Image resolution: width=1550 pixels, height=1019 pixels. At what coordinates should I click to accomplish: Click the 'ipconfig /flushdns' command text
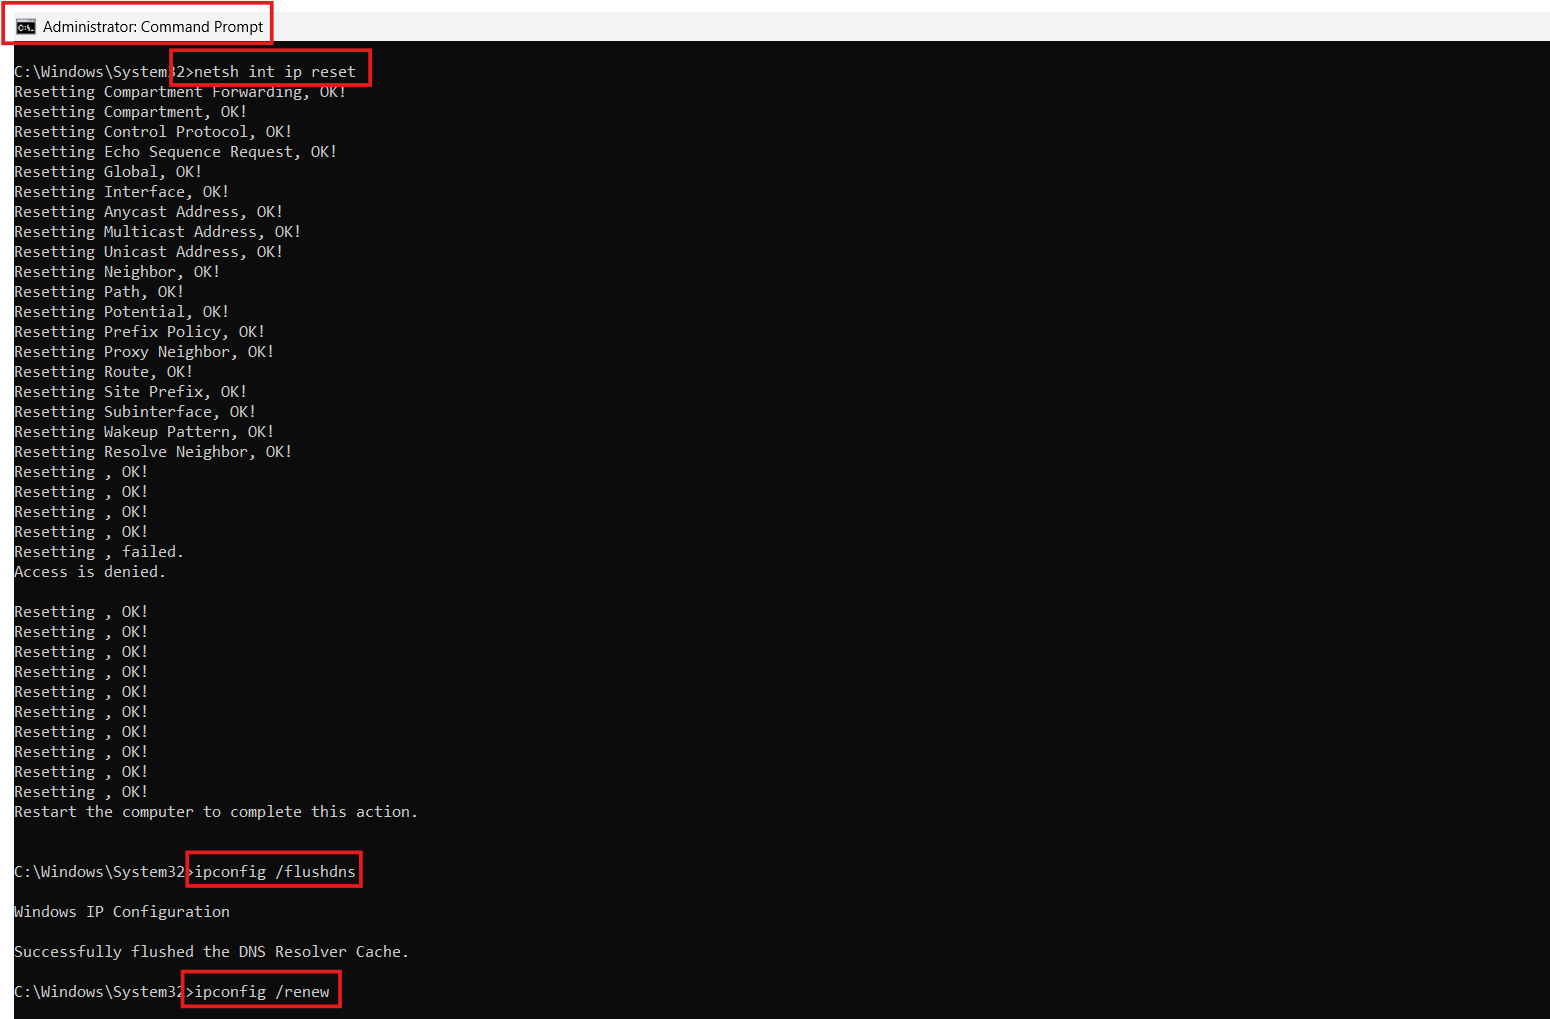[x=273, y=871]
